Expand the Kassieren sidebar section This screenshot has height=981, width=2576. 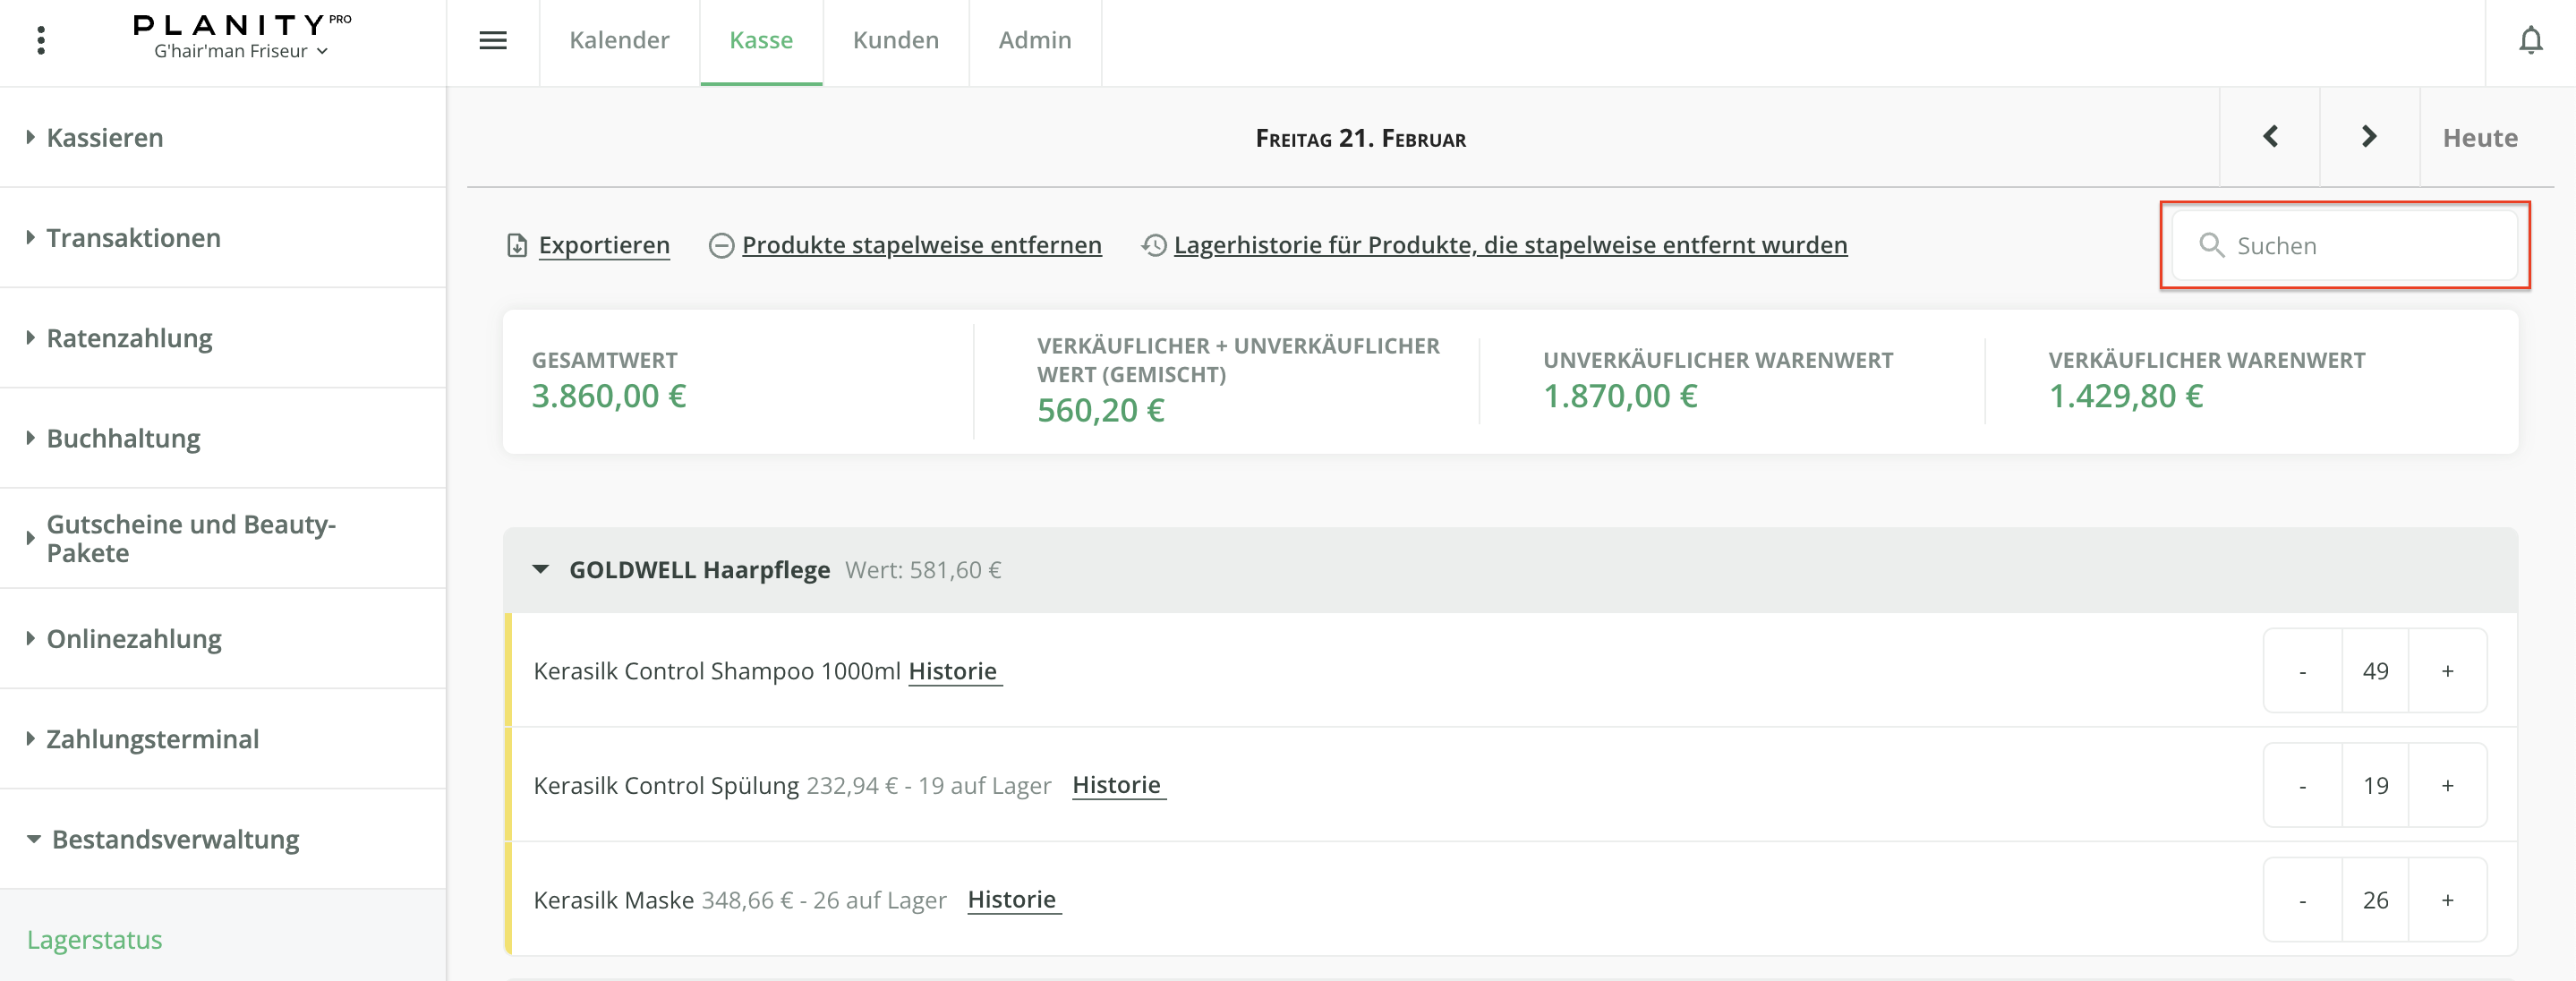coord(104,137)
